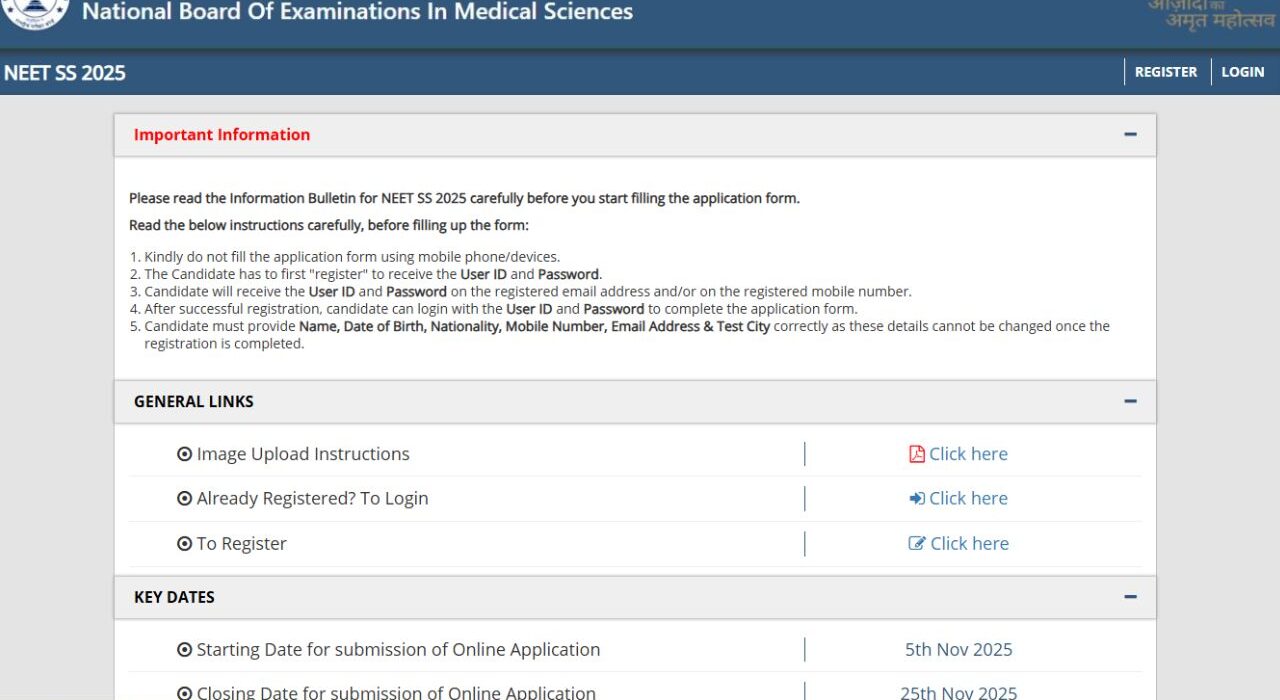The height and width of the screenshot is (700, 1280).
Task: Click the bullseye icon beside Already Registered
Action: 184,498
